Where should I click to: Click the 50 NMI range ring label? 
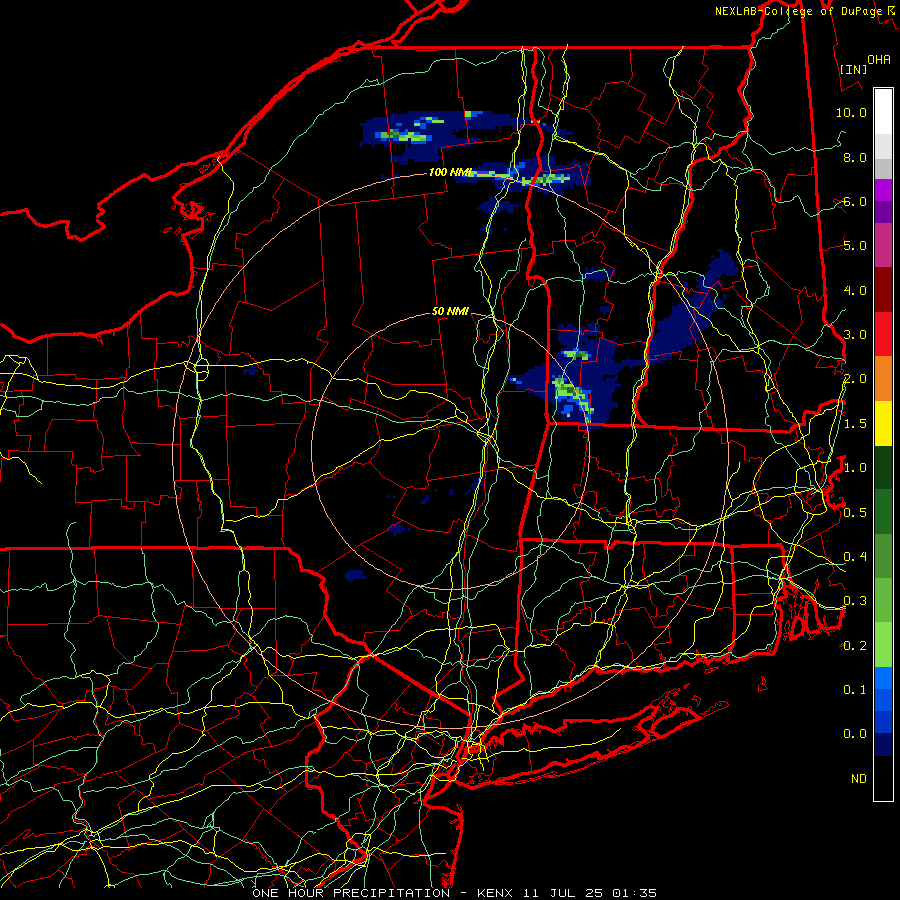tap(451, 312)
